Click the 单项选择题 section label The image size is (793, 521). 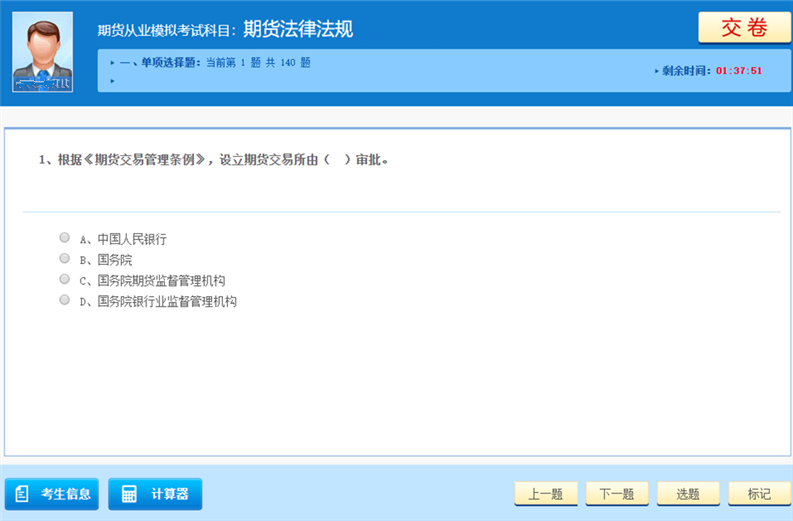point(160,63)
